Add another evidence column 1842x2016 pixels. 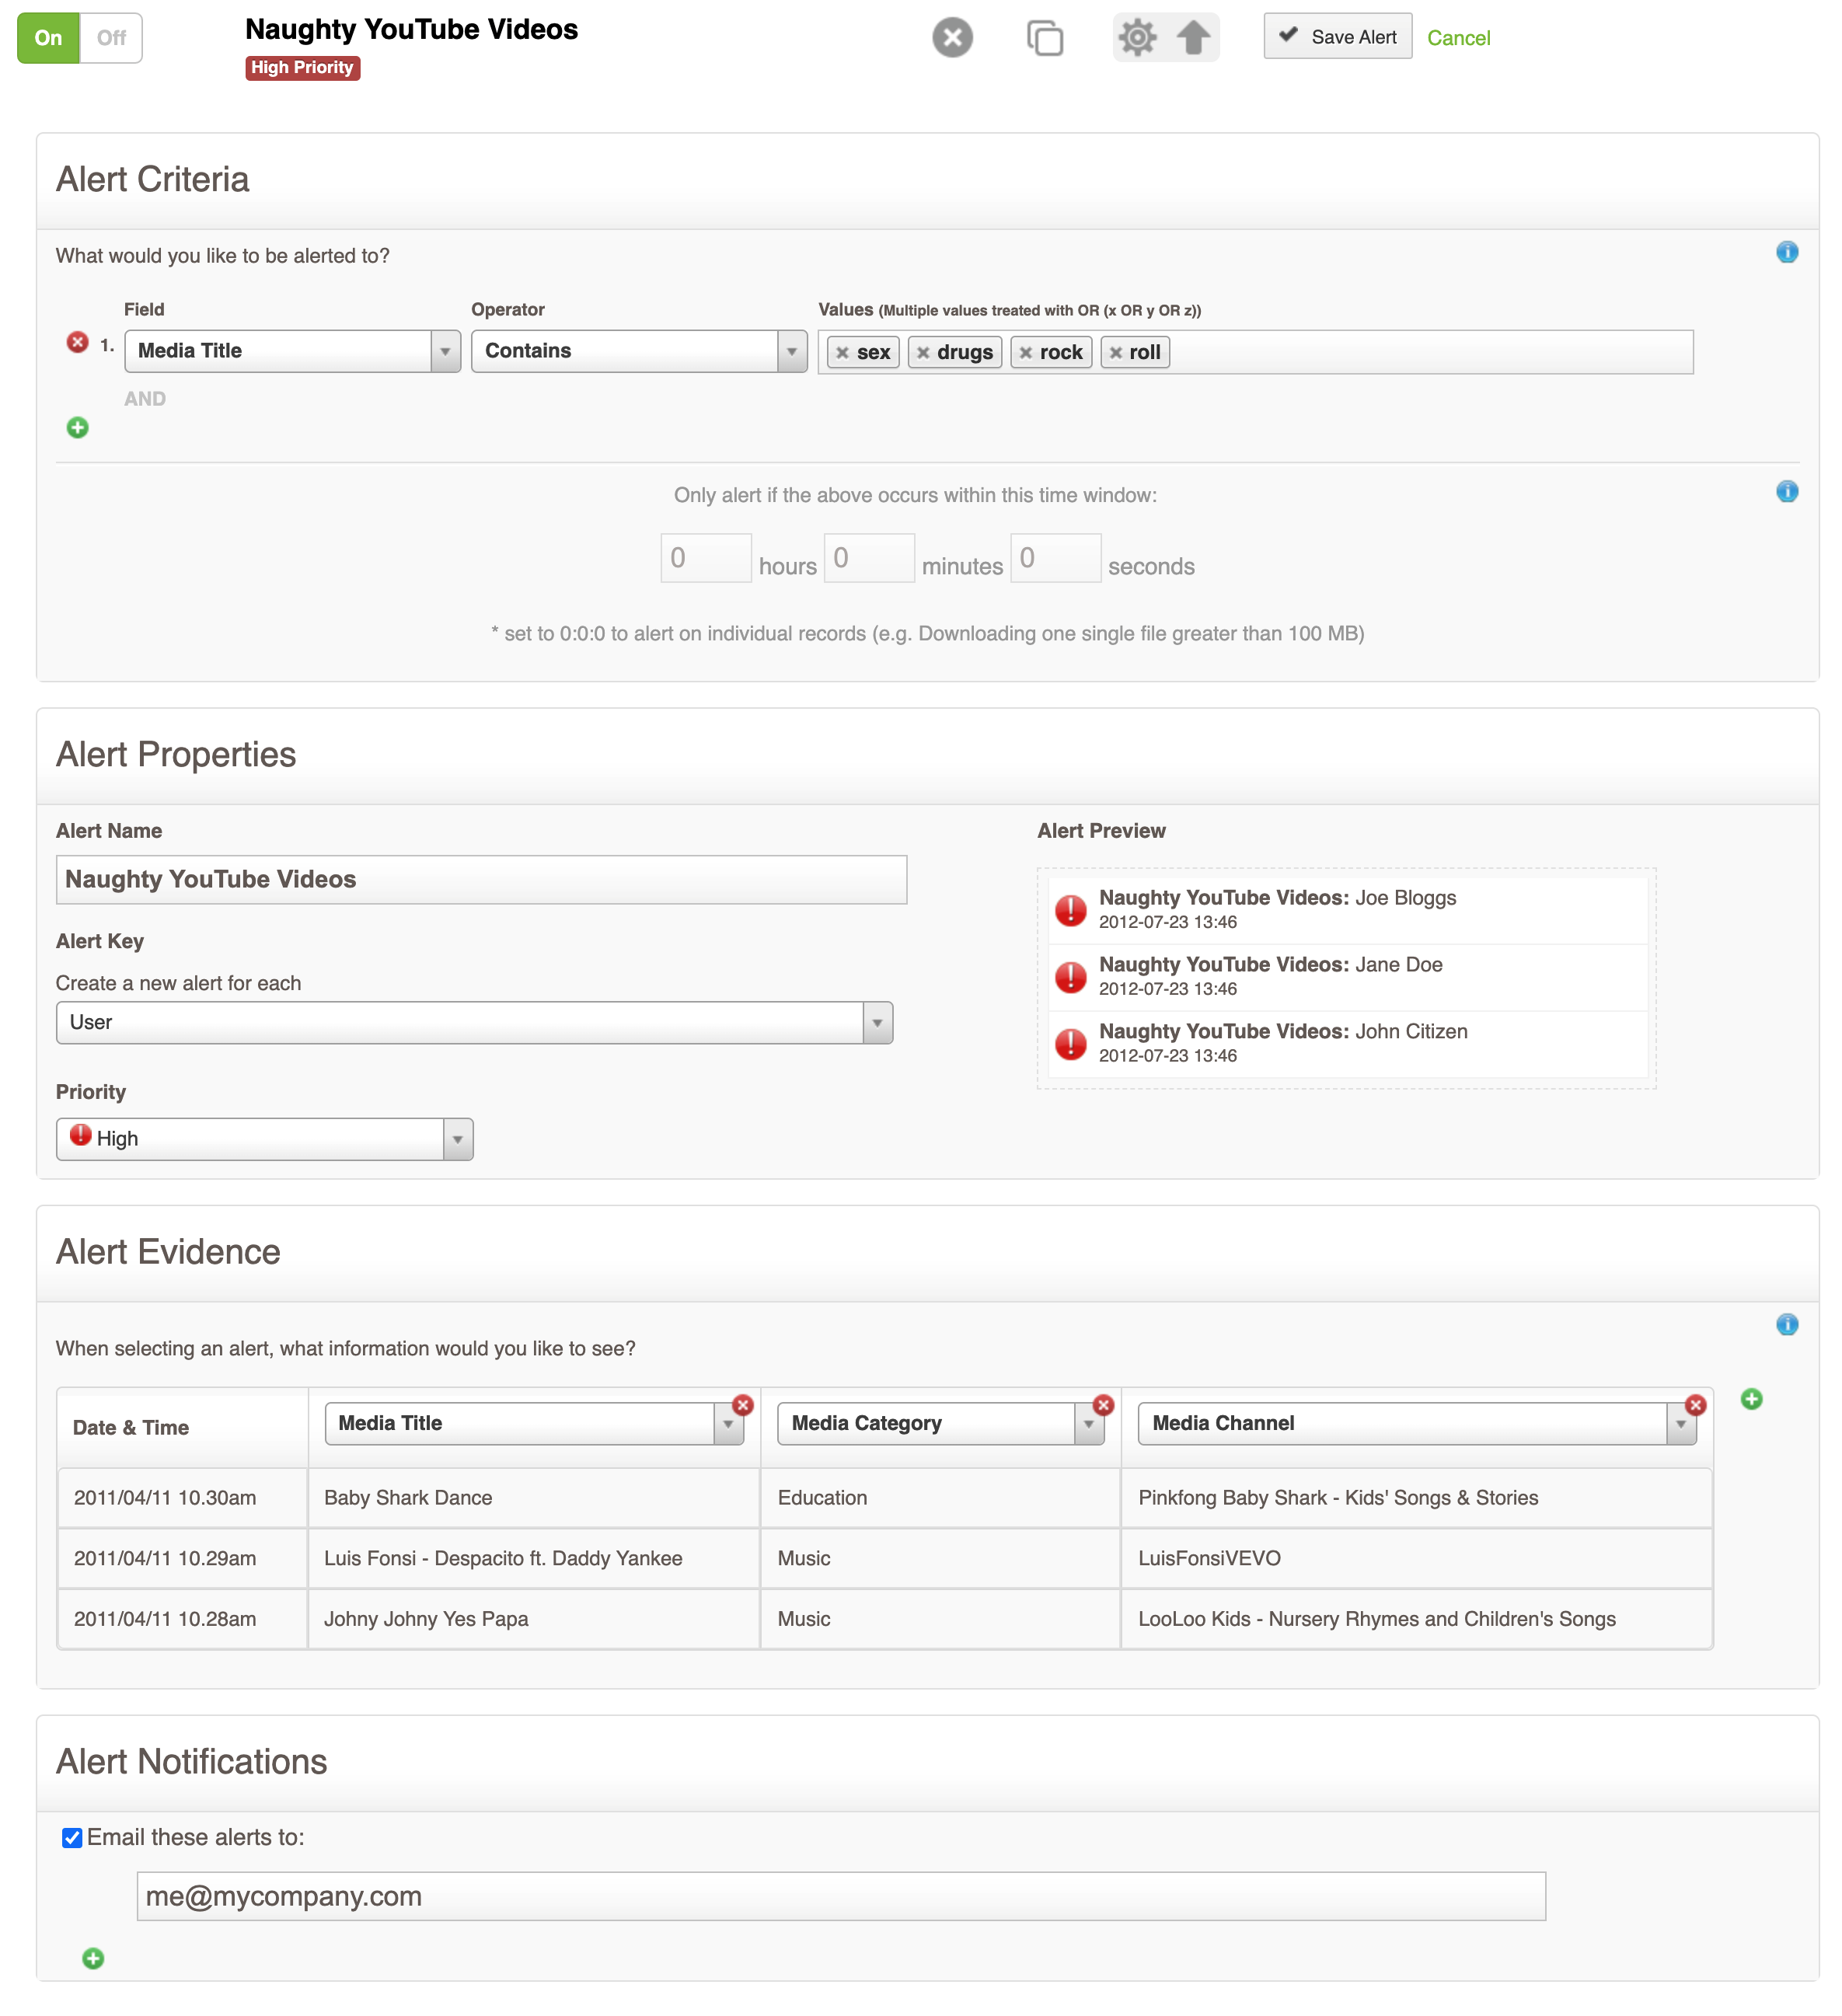1750,1398
